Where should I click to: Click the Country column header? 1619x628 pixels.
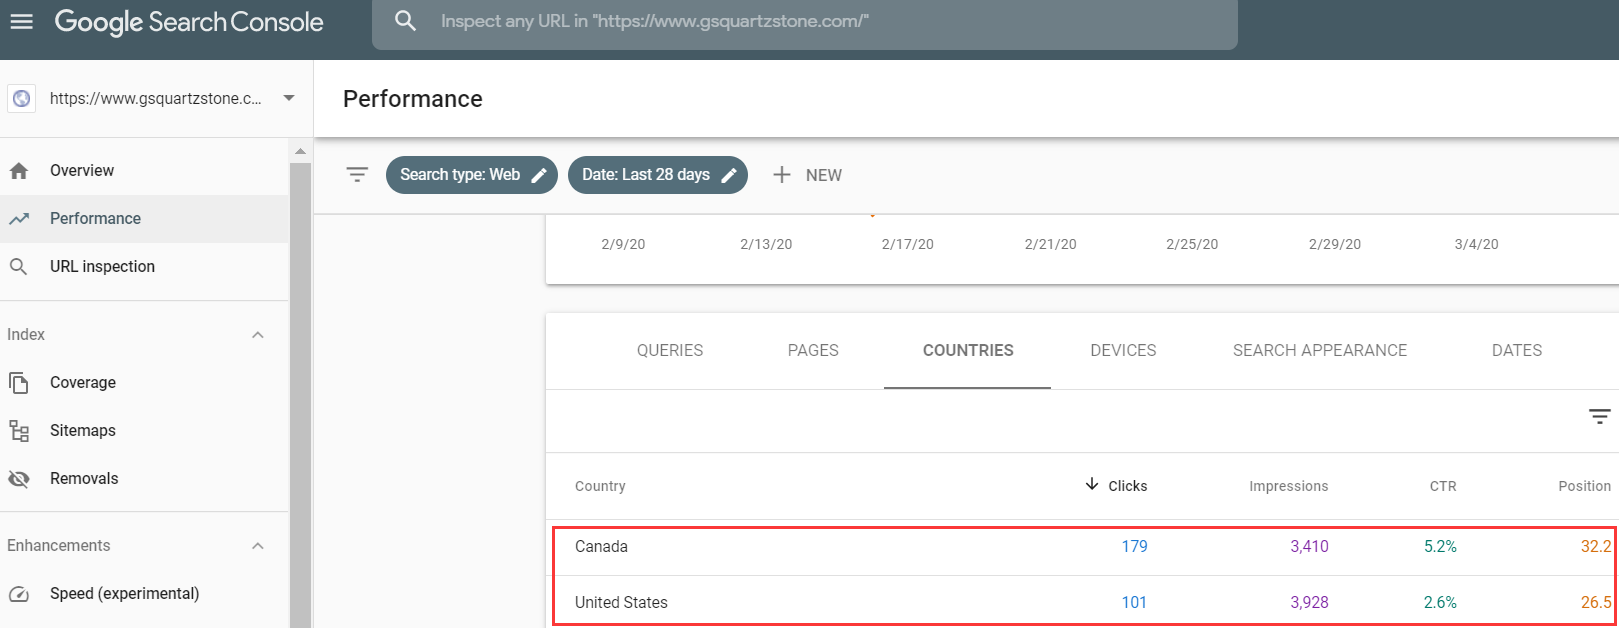pos(600,486)
